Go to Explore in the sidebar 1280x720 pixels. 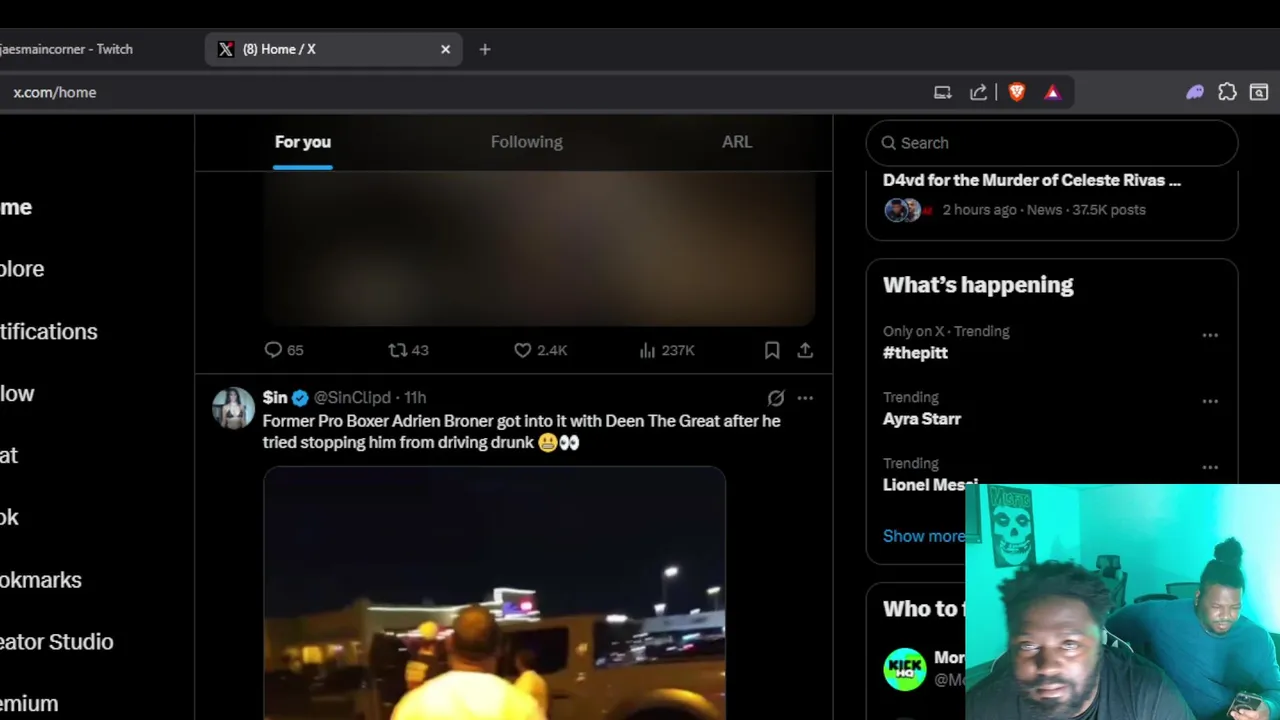(22, 269)
